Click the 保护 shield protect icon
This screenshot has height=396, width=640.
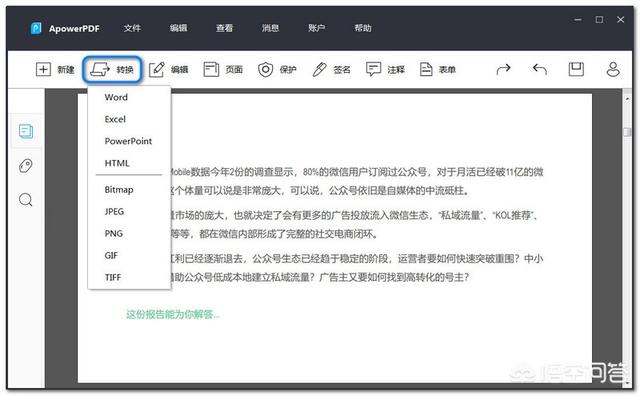coord(265,69)
